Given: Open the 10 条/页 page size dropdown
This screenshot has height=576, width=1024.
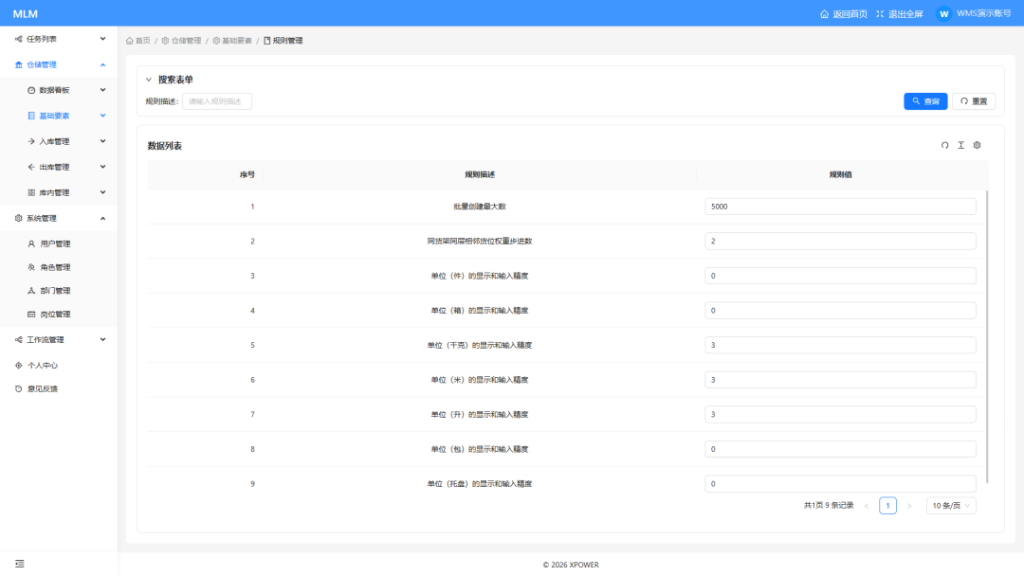Looking at the screenshot, I should click(x=951, y=506).
